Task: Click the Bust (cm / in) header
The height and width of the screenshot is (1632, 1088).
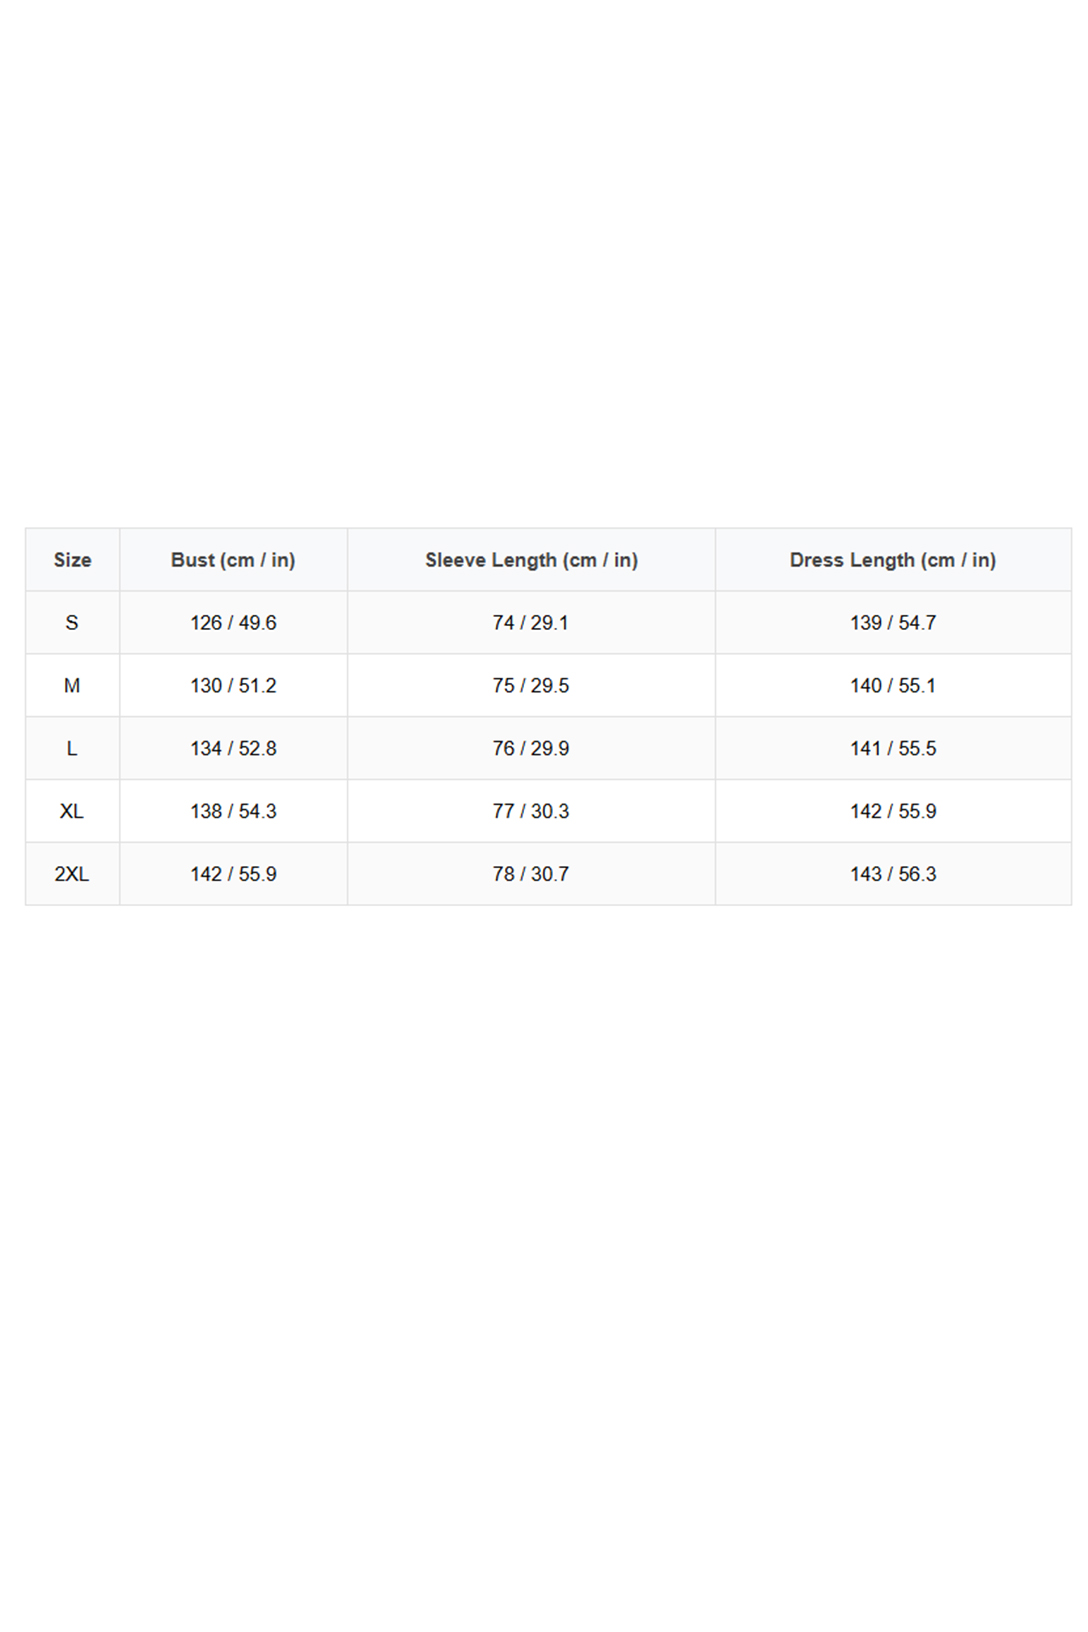Action: 233,560
